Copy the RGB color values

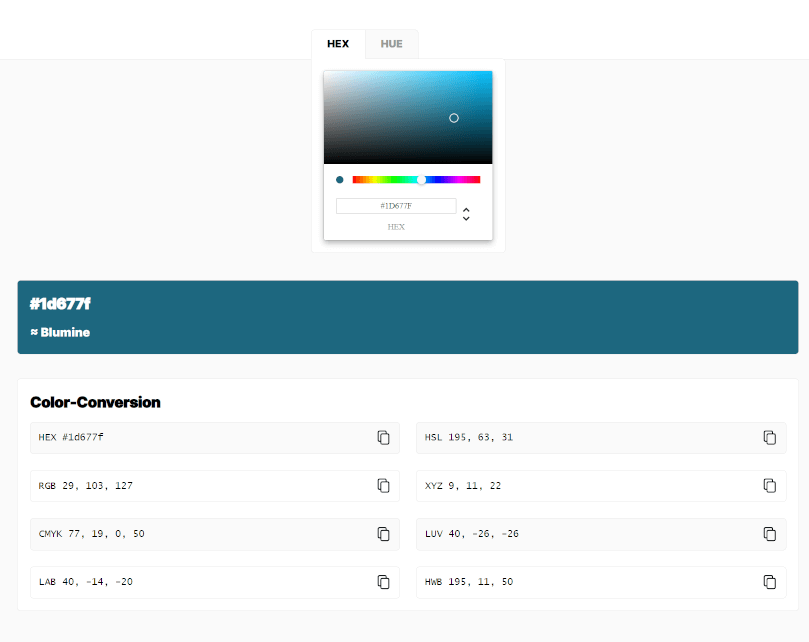(383, 485)
